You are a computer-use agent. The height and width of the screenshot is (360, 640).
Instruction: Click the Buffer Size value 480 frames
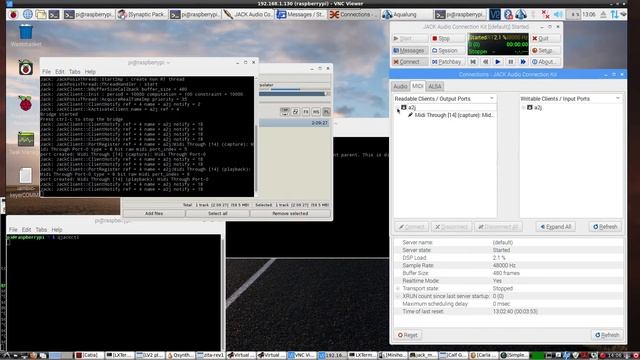(506, 273)
